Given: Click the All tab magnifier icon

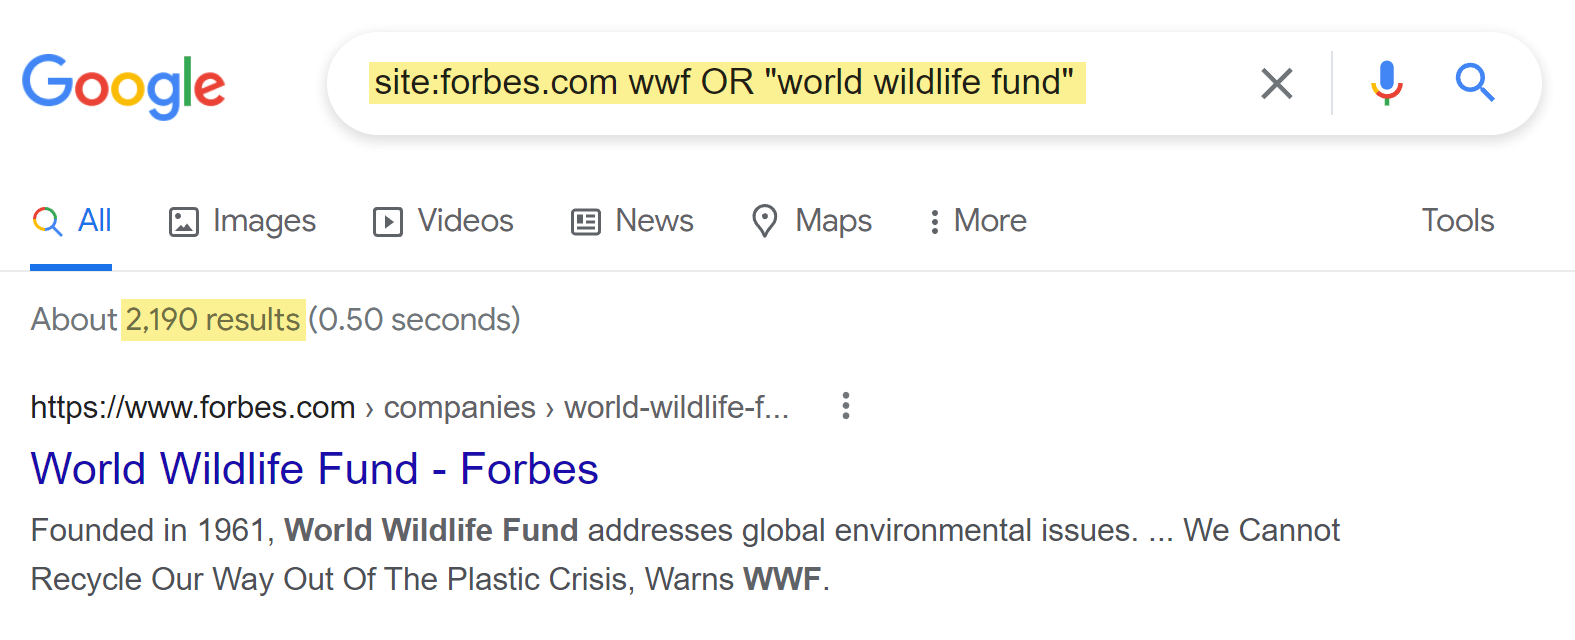Looking at the screenshot, I should point(46,221).
